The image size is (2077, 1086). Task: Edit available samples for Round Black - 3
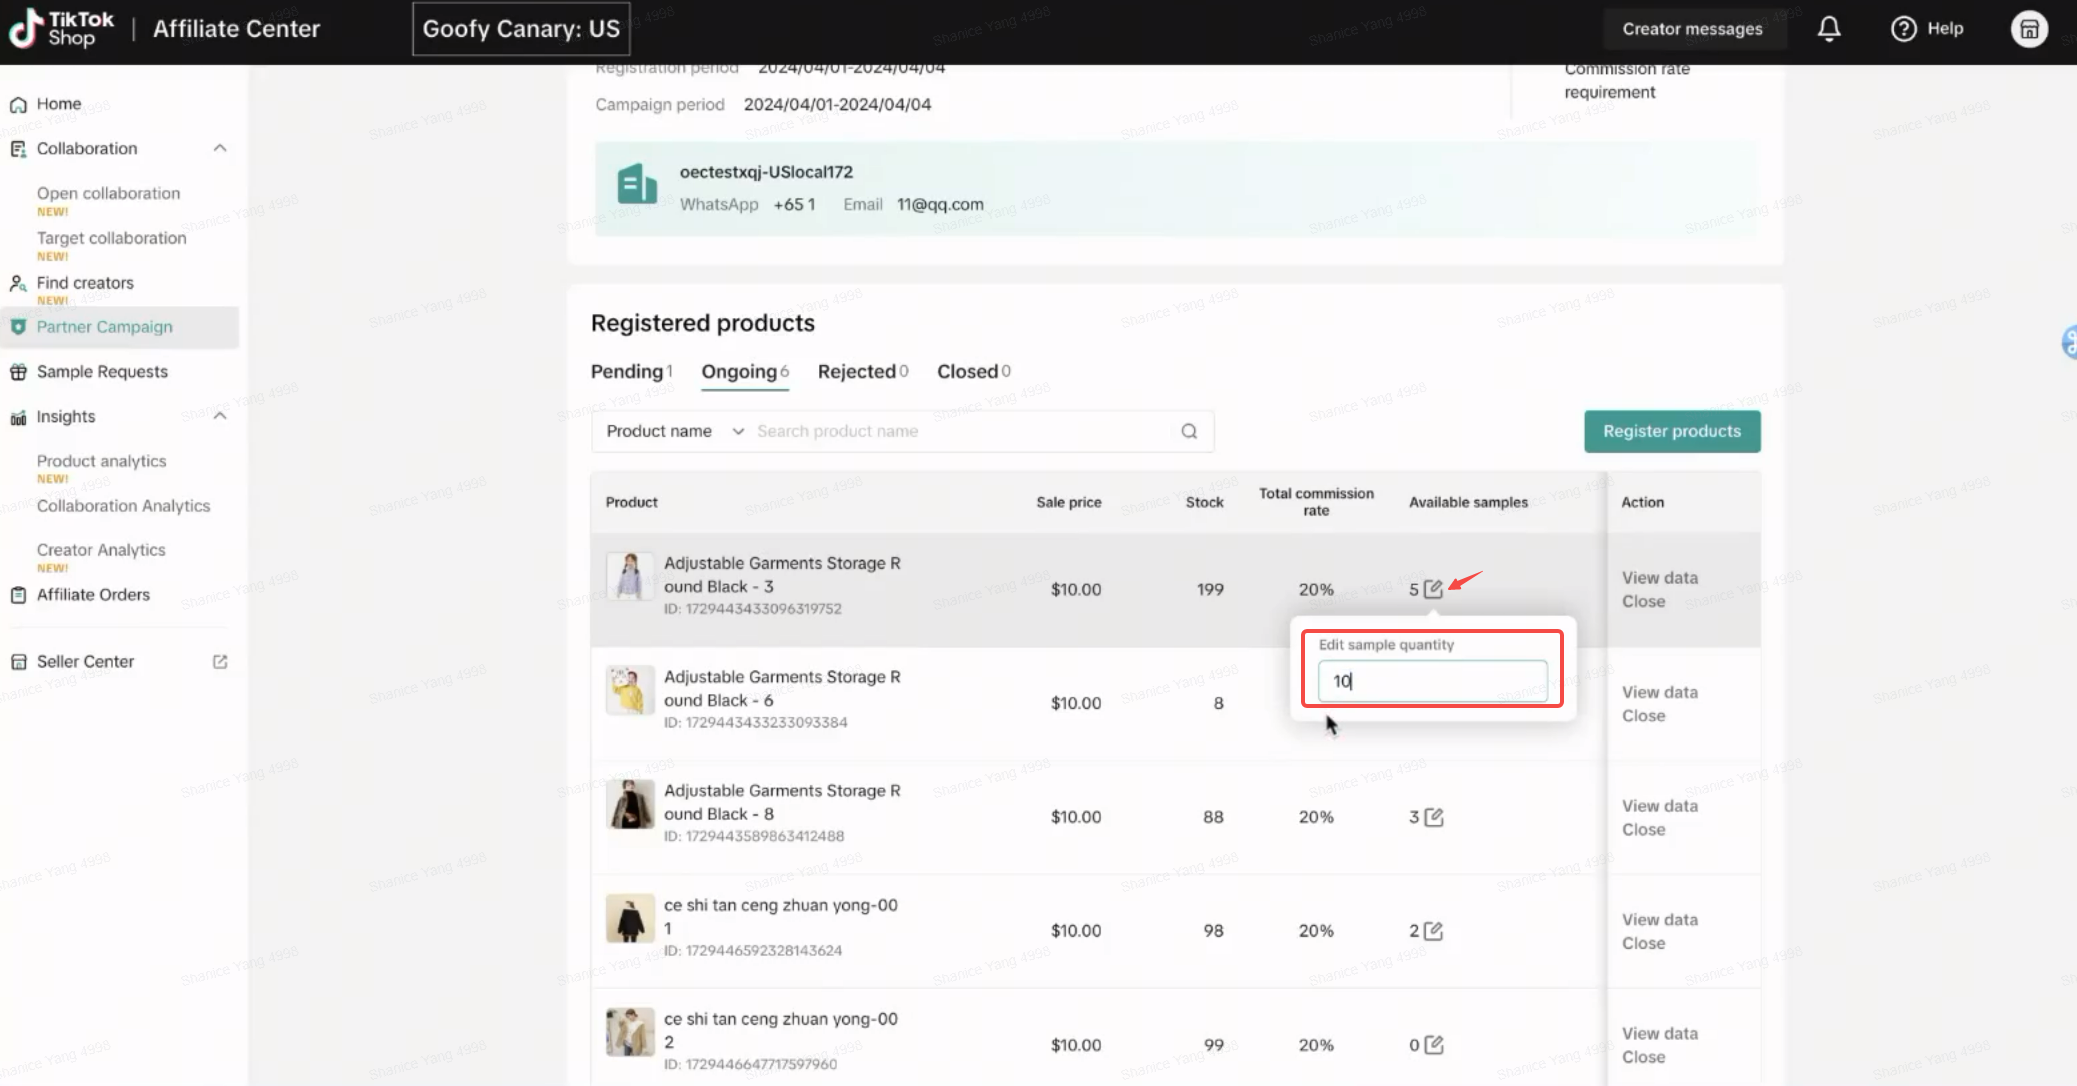(x=1433, y=589)
